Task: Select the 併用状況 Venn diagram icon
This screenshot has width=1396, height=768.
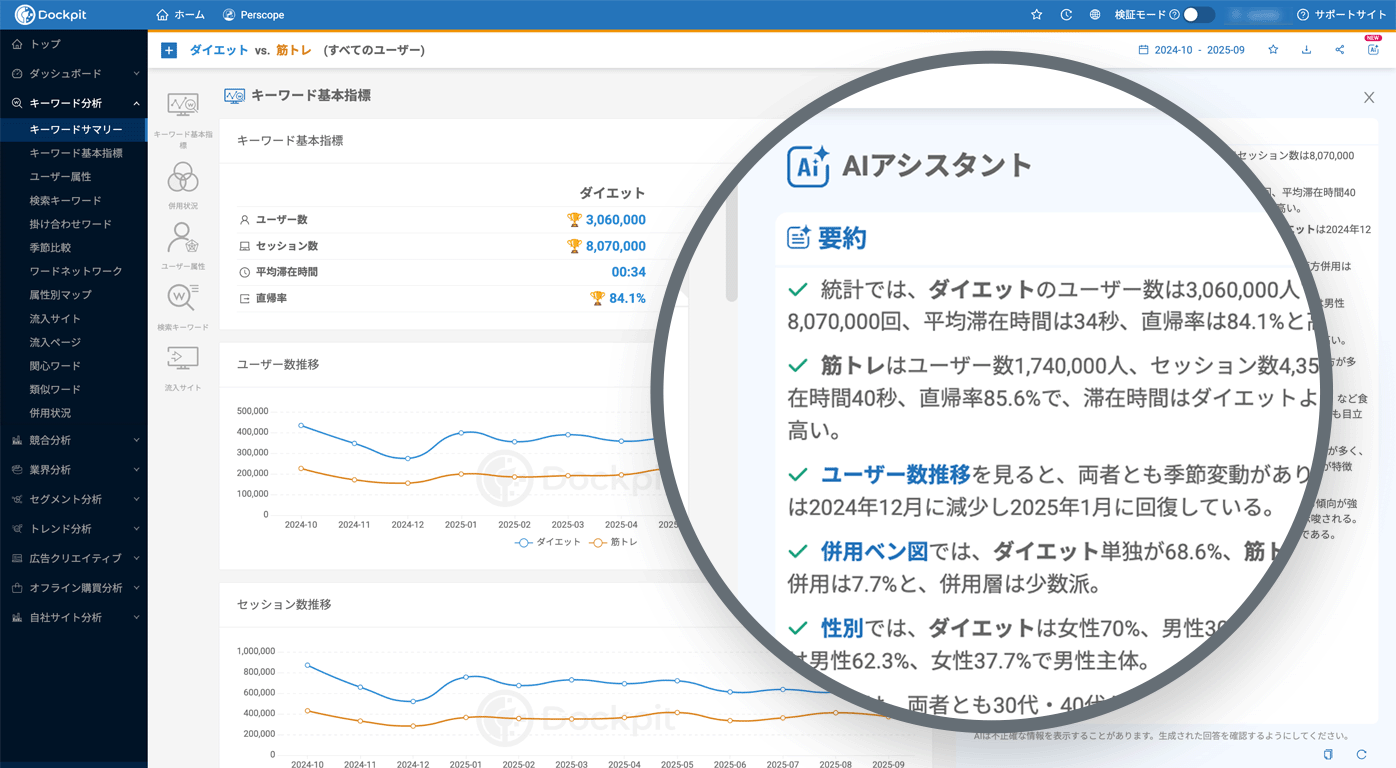Action: pyautogui.click(x=182, y=178)
